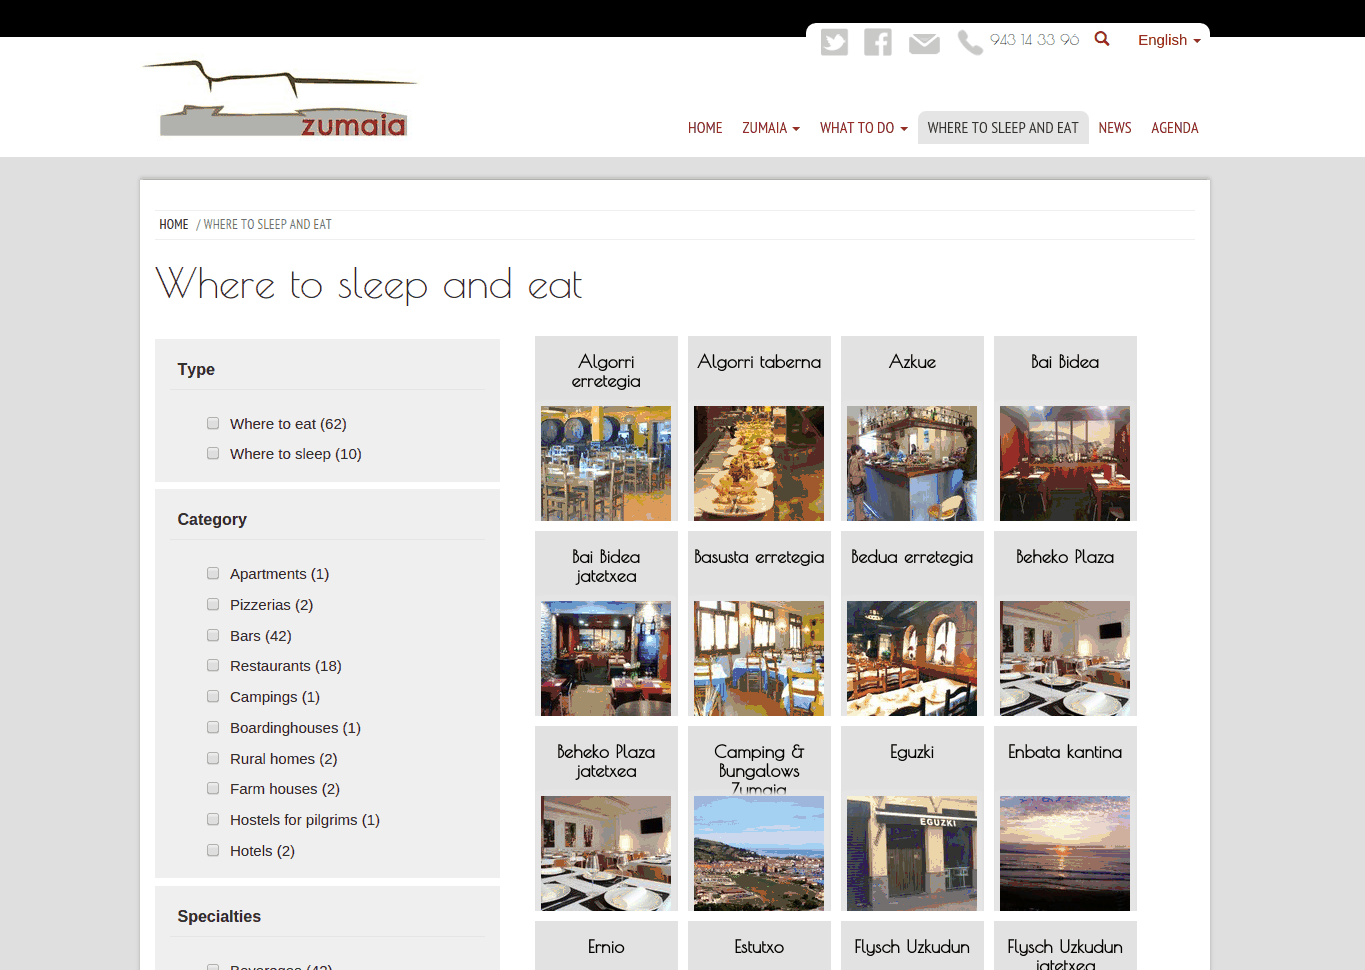Click the Algorri erretegia title link
1365x970 pixels.
(606, 371)
